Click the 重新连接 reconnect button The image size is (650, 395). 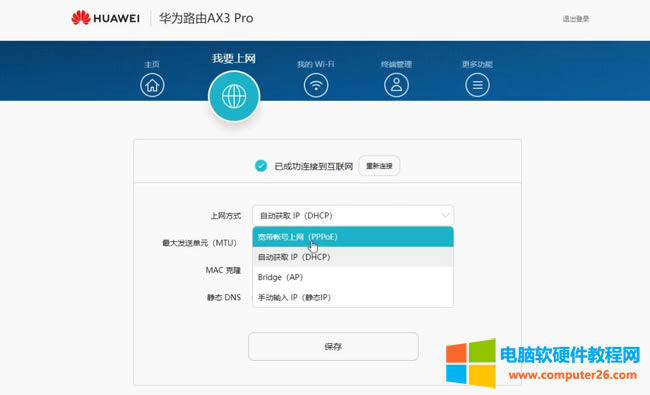[379, 166]
